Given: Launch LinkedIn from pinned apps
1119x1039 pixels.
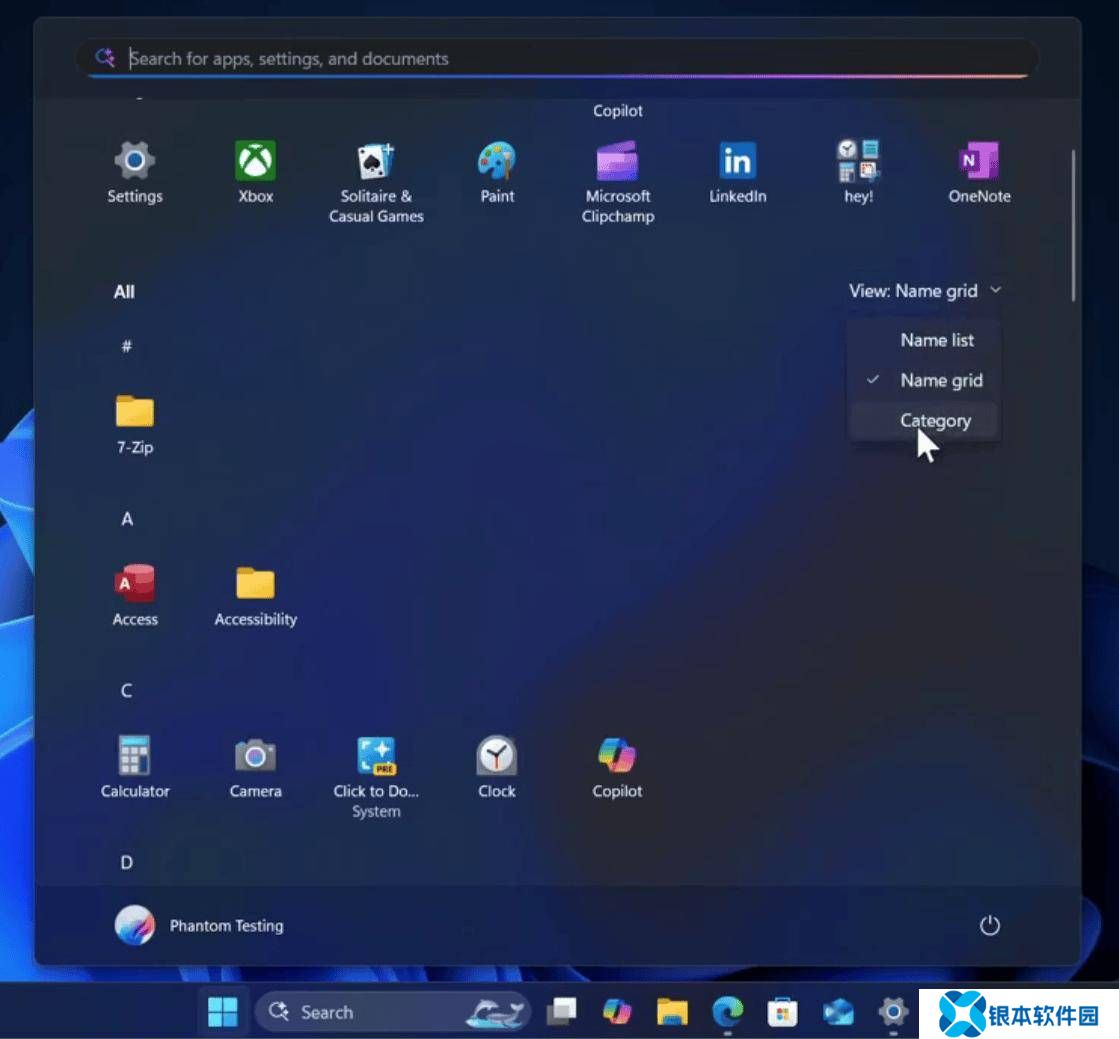Looking at the screenshot, I should pyautogui.click(x=737, y=173).
